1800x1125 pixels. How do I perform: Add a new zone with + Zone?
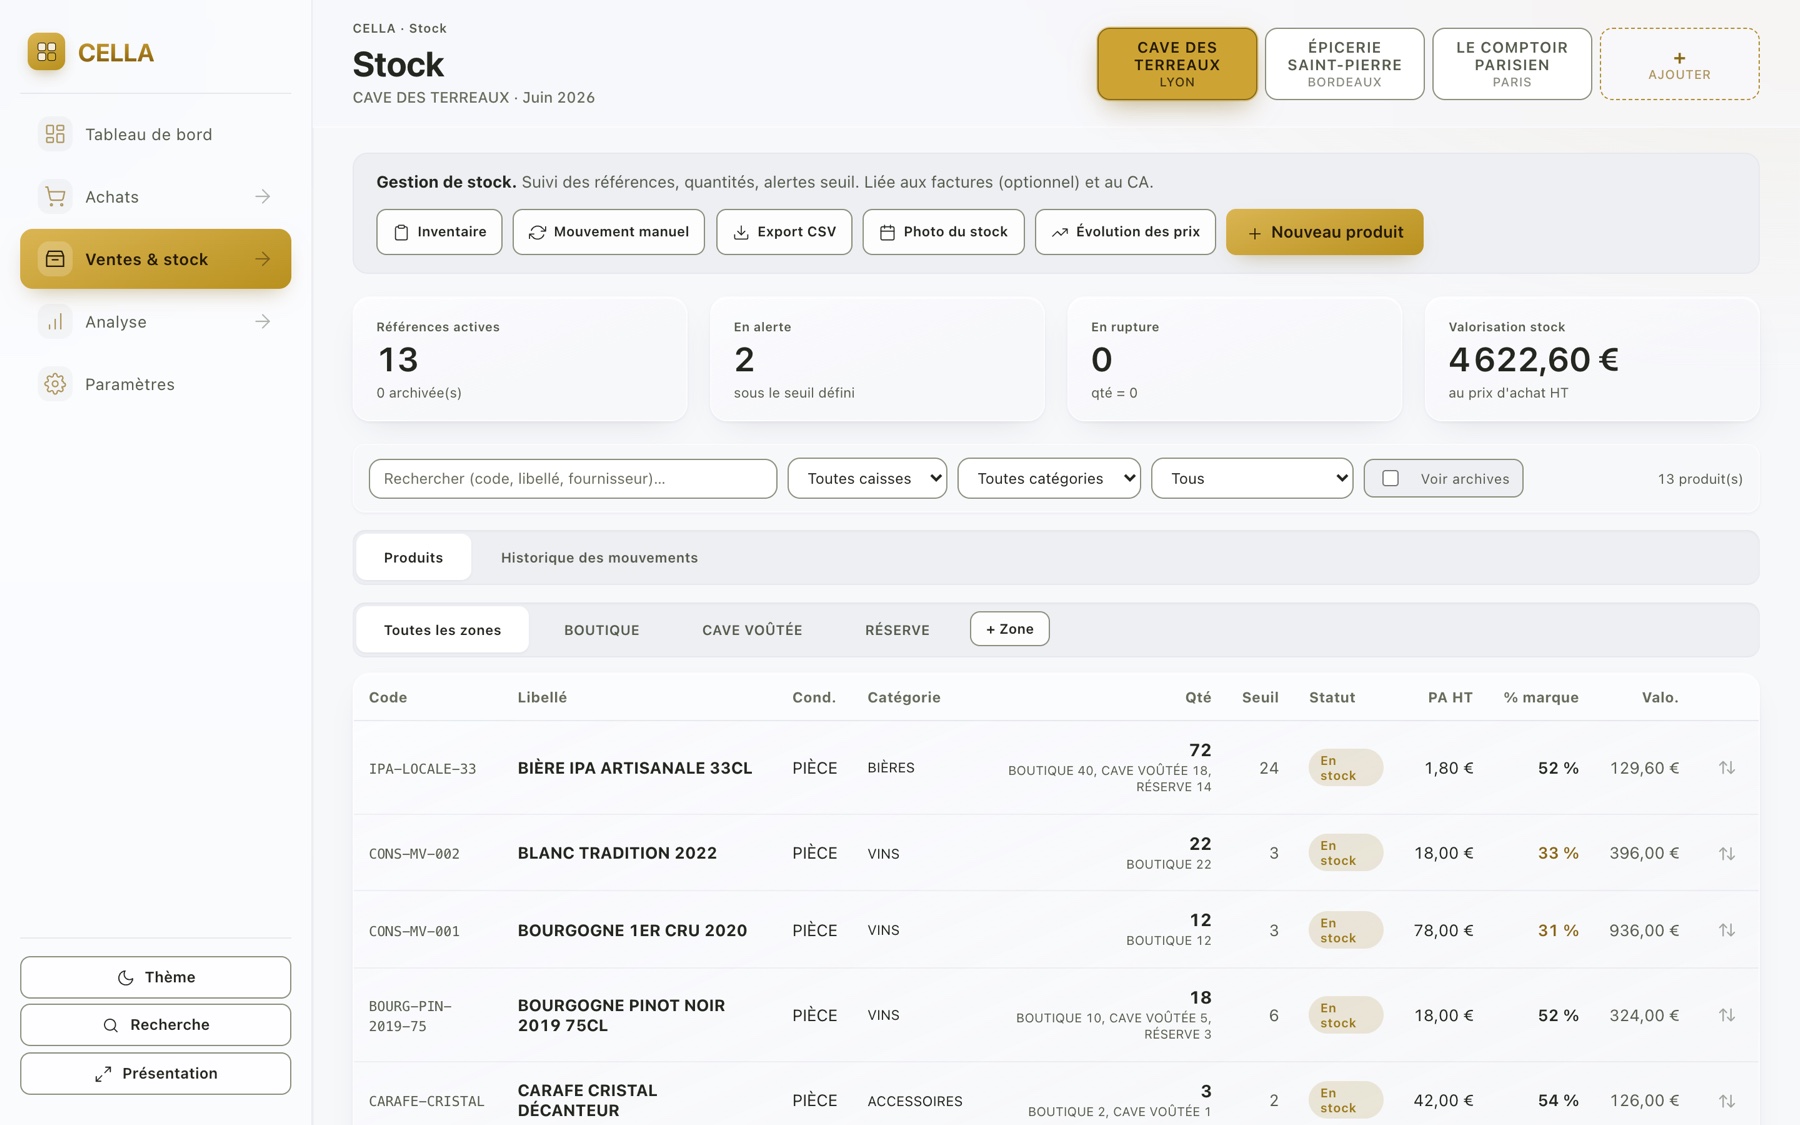1009,629
